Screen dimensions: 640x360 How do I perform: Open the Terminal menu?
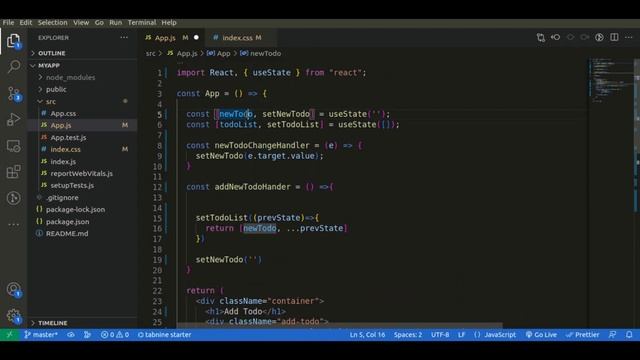pos(142,23)
